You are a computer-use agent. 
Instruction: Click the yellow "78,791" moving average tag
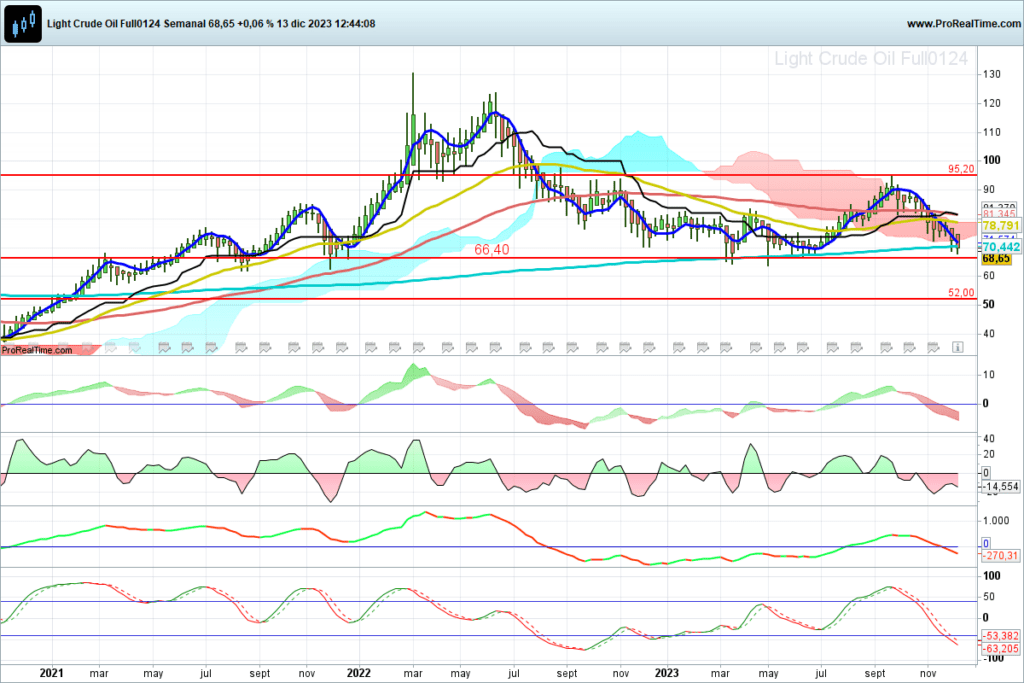1001,226
